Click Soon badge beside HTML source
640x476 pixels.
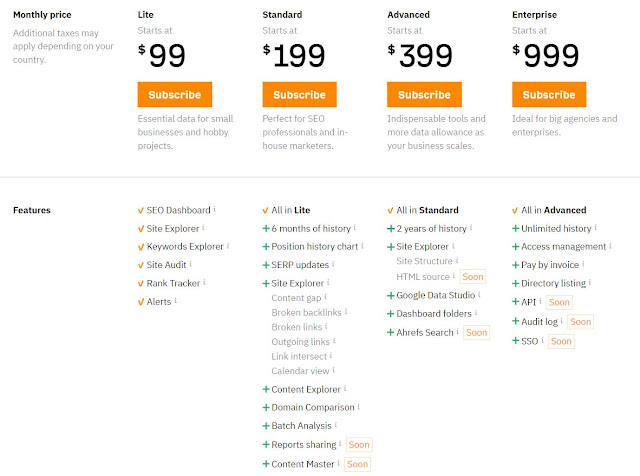(473, 277)
